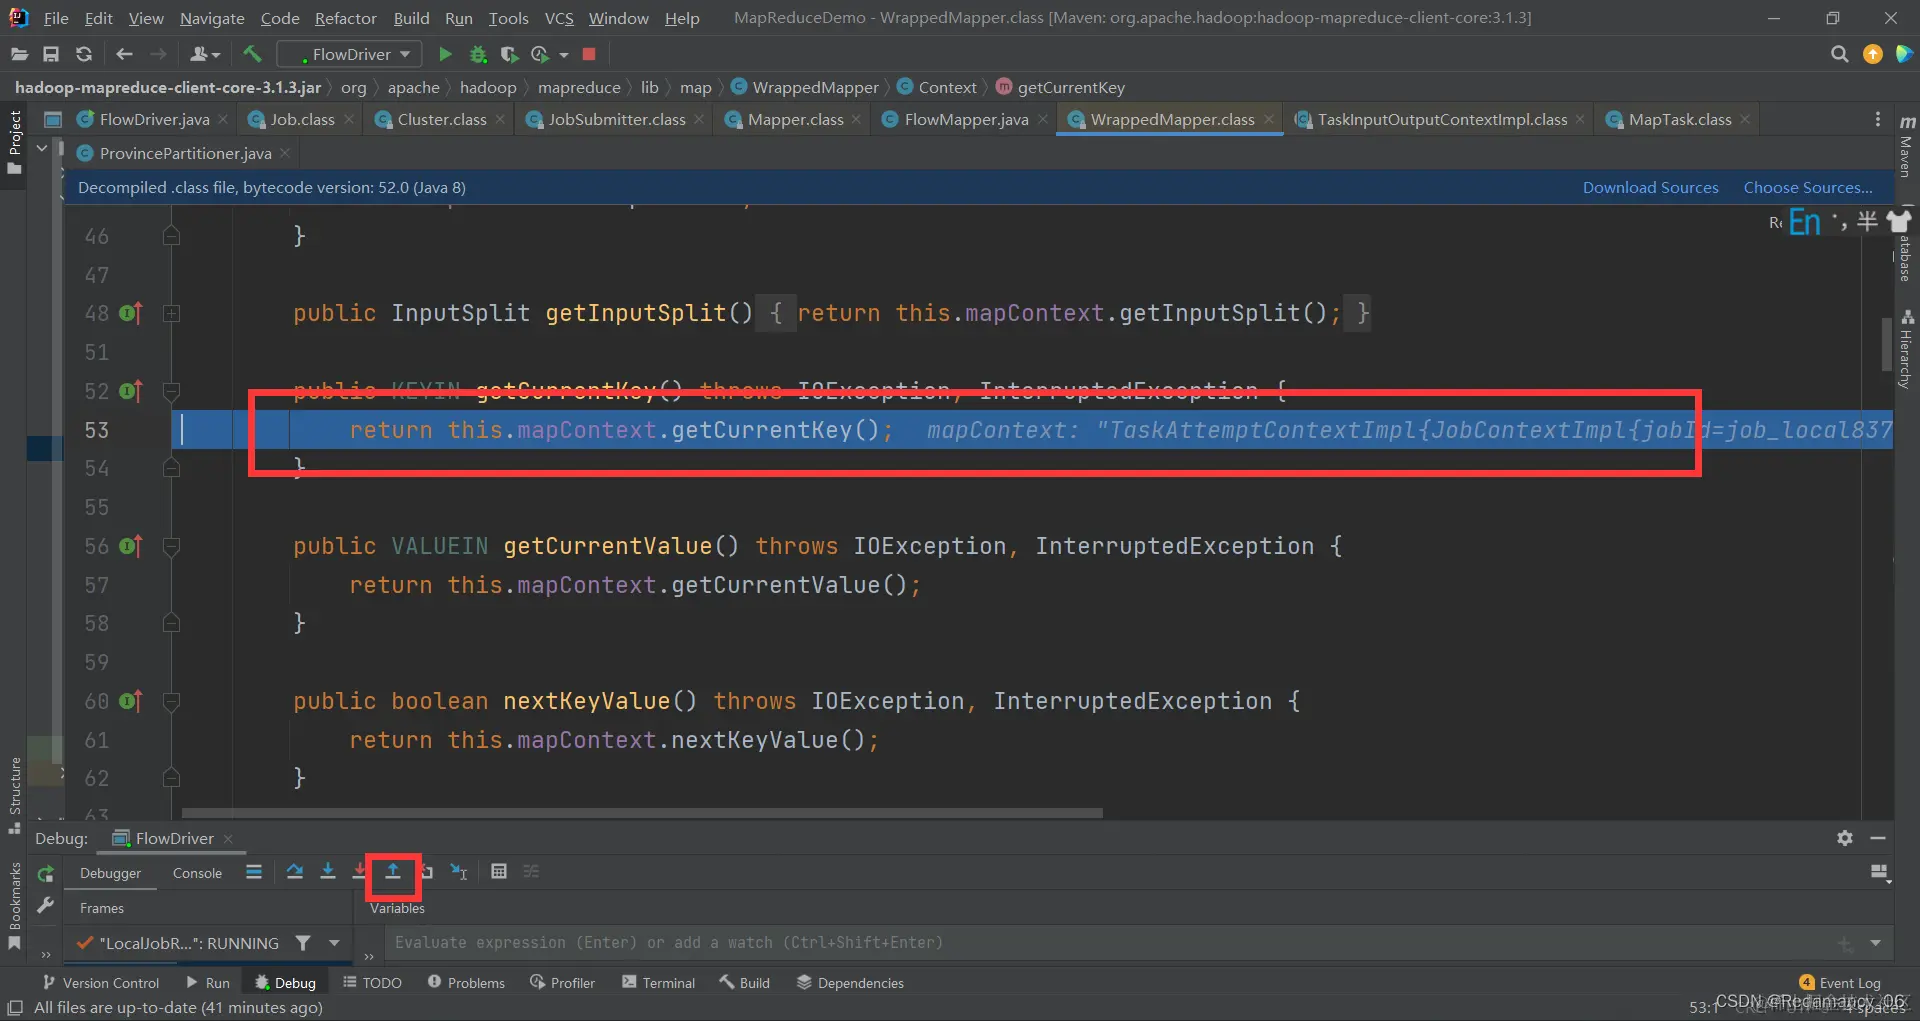1920x1021 pixels.
Task: Open the Refactor menu
Action: pos(345,18)
